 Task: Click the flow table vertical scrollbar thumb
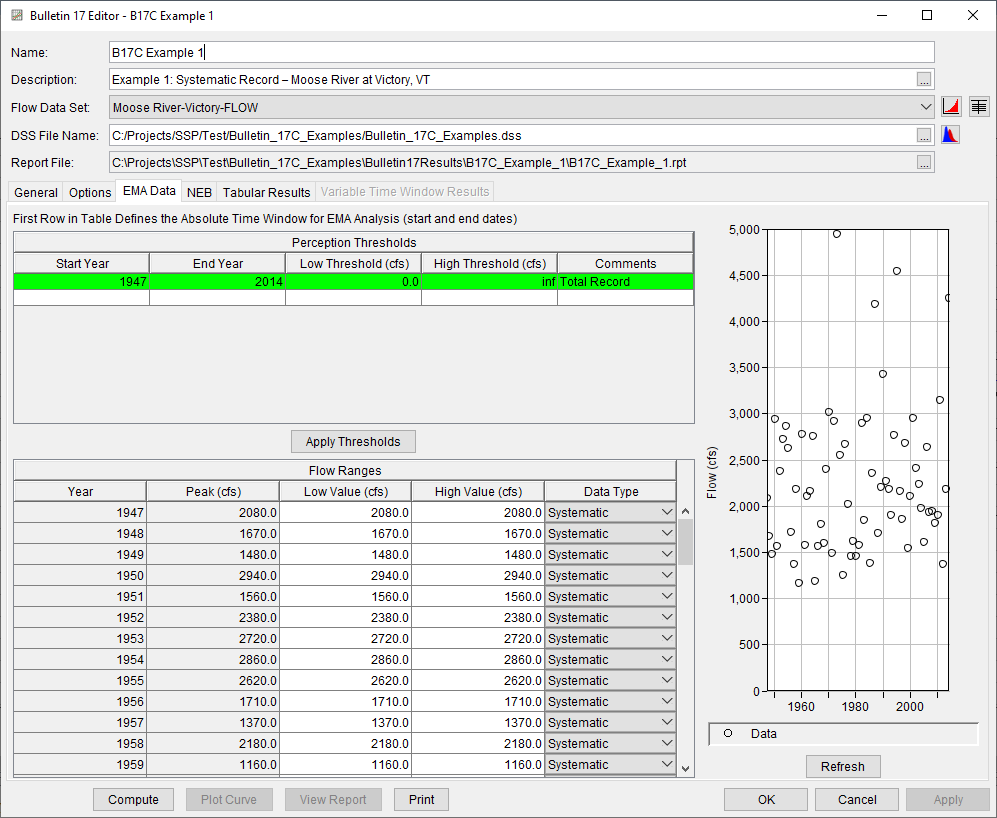(685, 543)
